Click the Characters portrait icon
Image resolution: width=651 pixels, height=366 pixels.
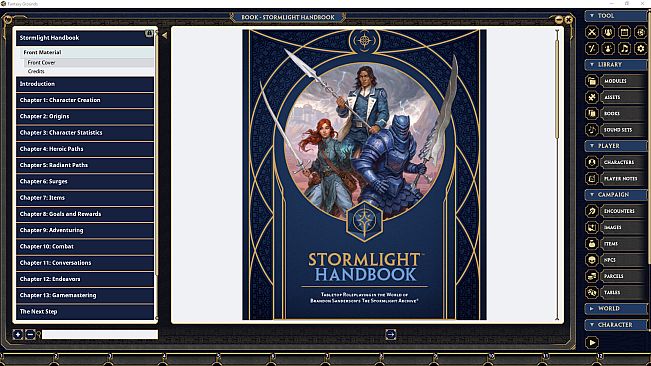point(592,162)
